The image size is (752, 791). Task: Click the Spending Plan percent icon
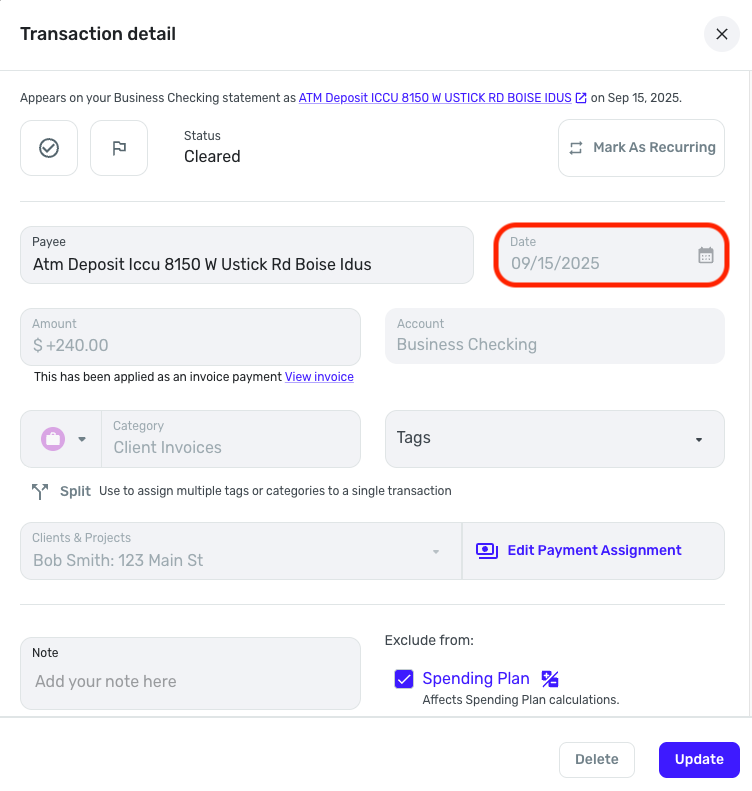pyautogui.click(x=550, y=679)
